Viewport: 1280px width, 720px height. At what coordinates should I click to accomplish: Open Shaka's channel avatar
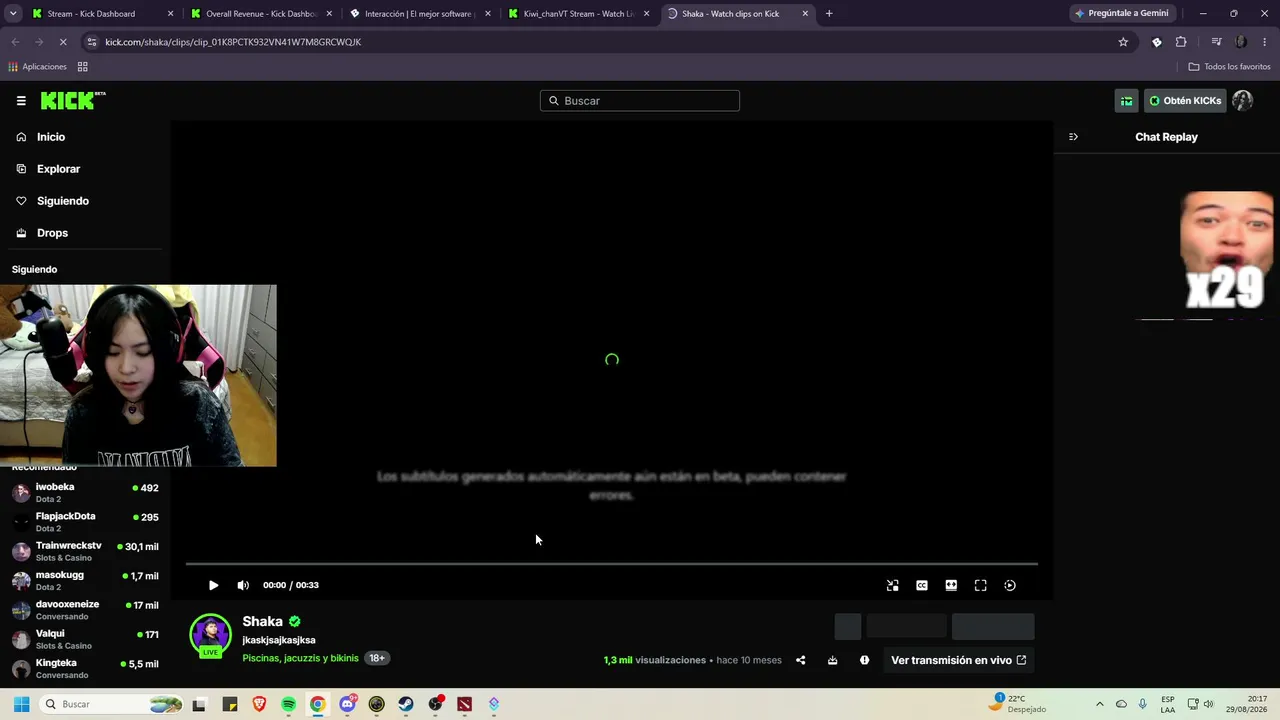click(x=210, y=635)
